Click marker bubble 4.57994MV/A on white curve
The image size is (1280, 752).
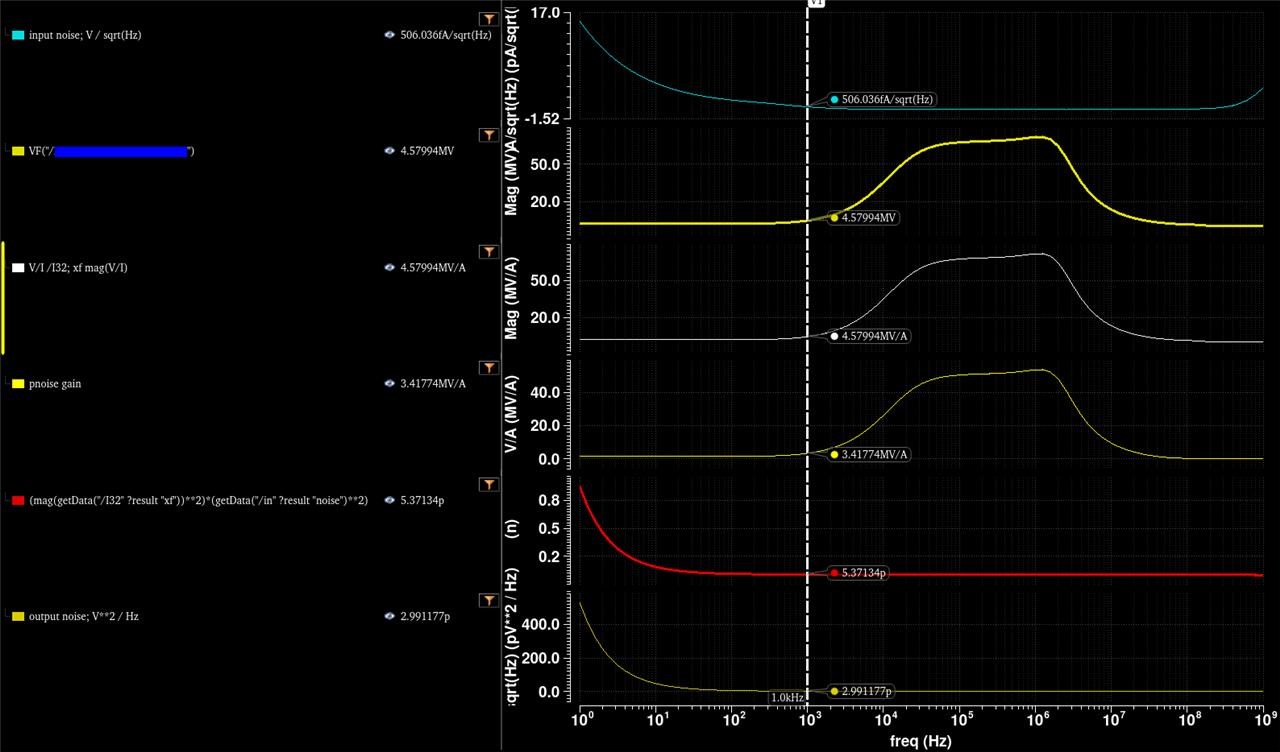point(869,336)
